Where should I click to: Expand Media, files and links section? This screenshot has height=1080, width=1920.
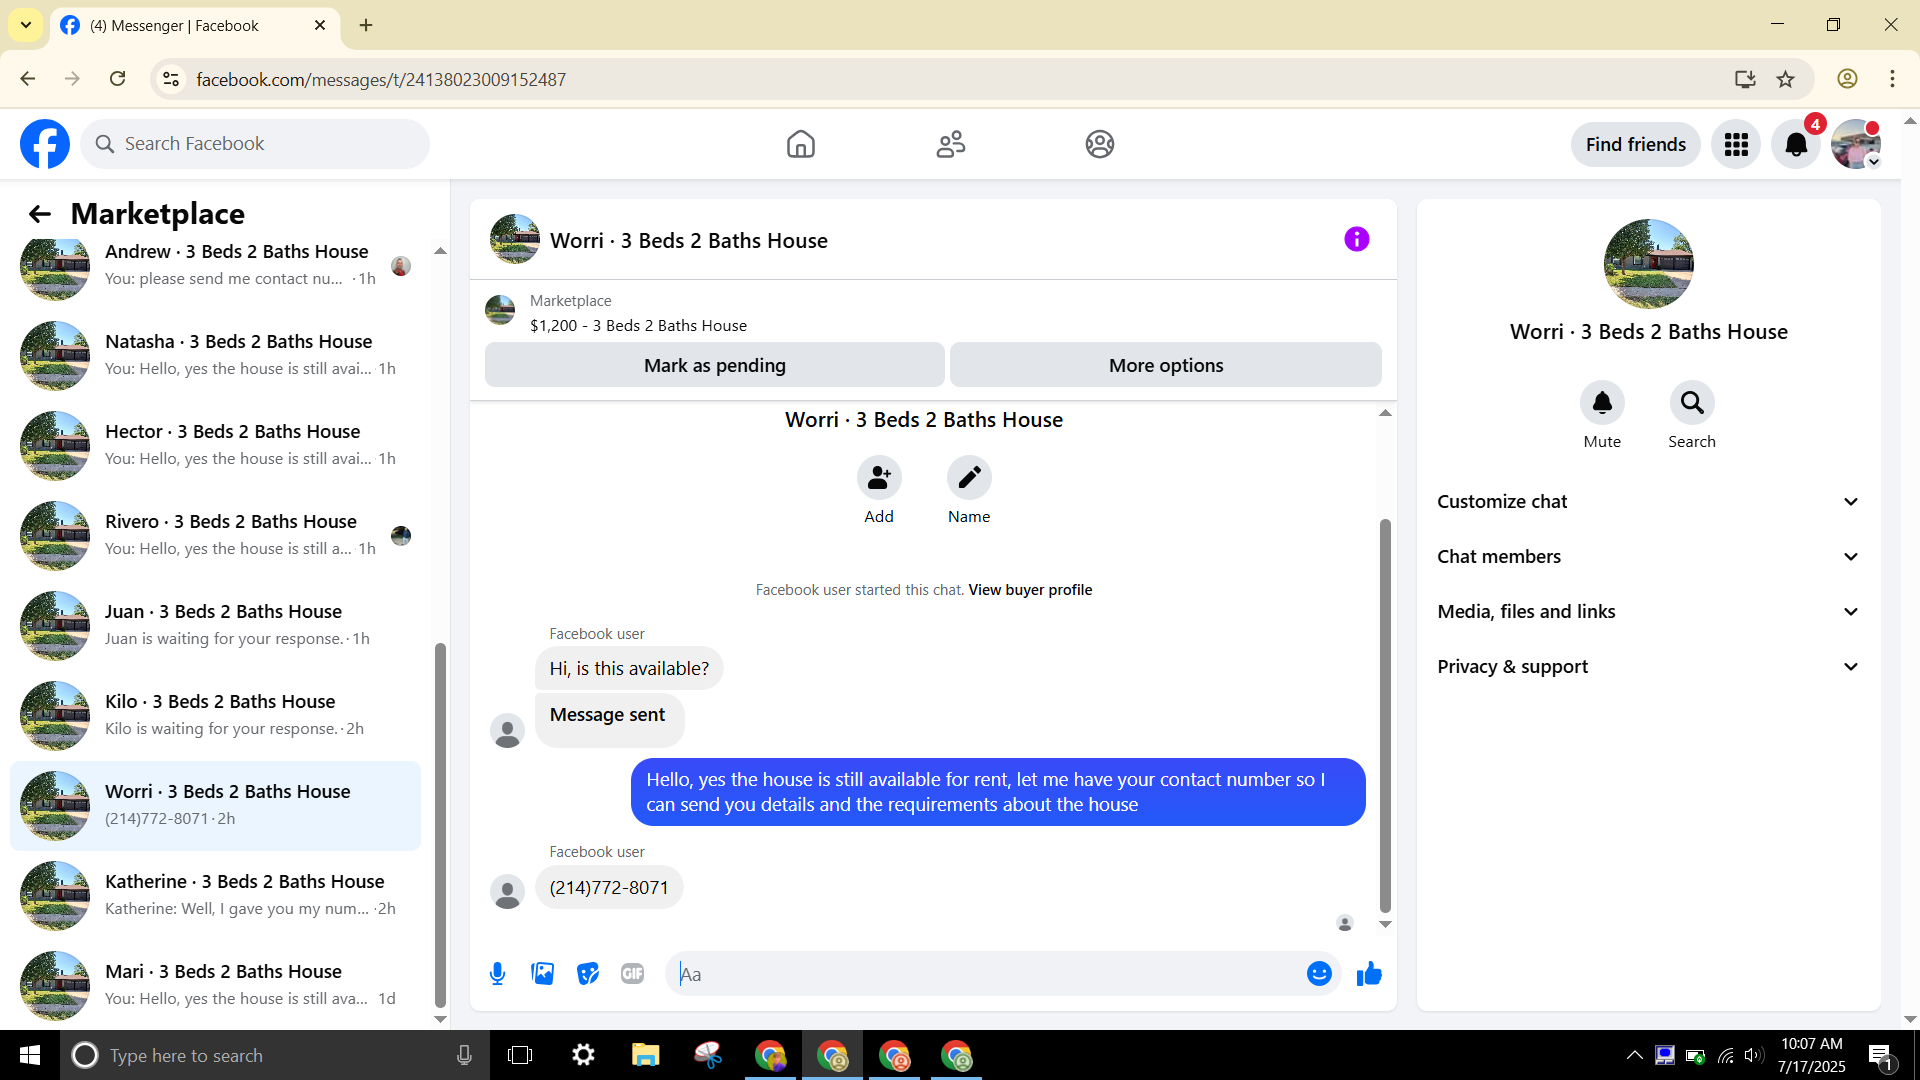[x=1648, y=612]
